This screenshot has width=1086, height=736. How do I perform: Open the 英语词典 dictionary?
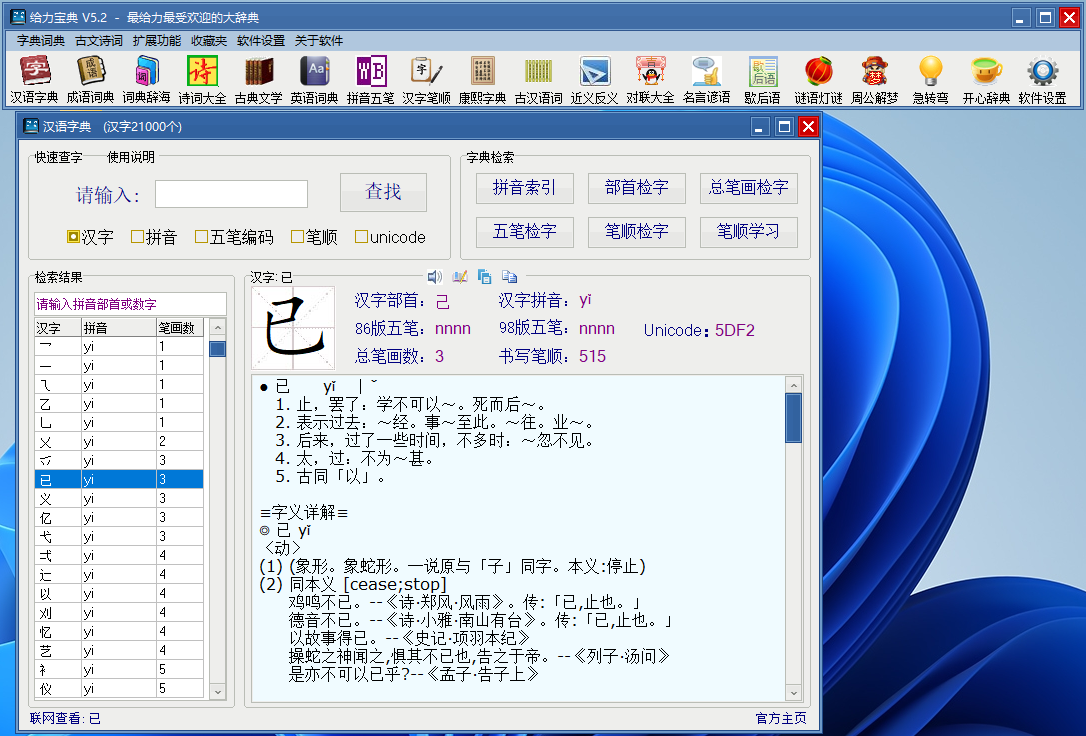coord(314,80)
